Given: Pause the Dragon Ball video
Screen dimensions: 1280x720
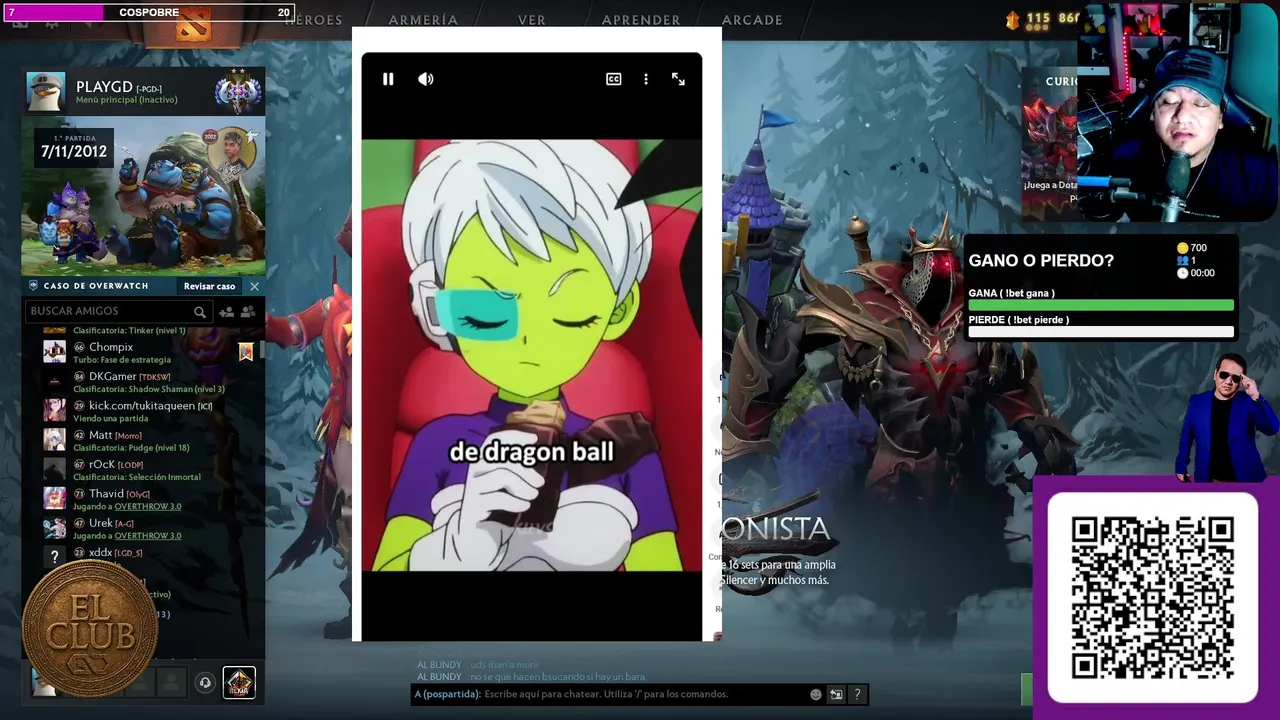Looking at the screenshot, I should 388,79.
